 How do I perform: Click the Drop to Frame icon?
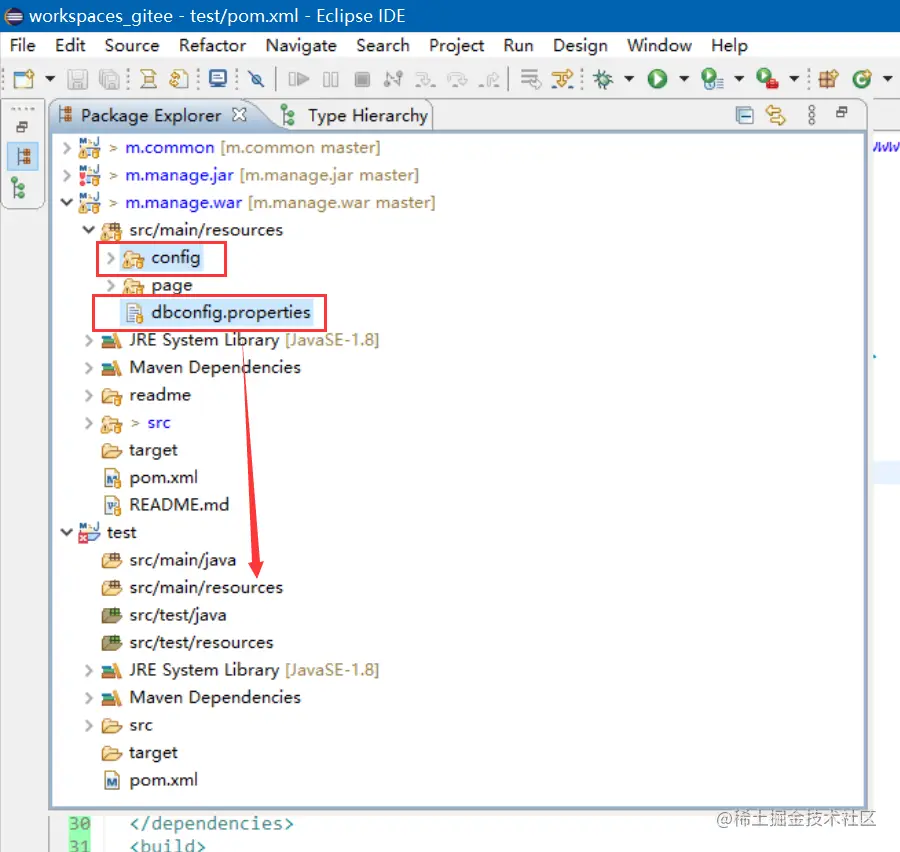click(530, 79)
